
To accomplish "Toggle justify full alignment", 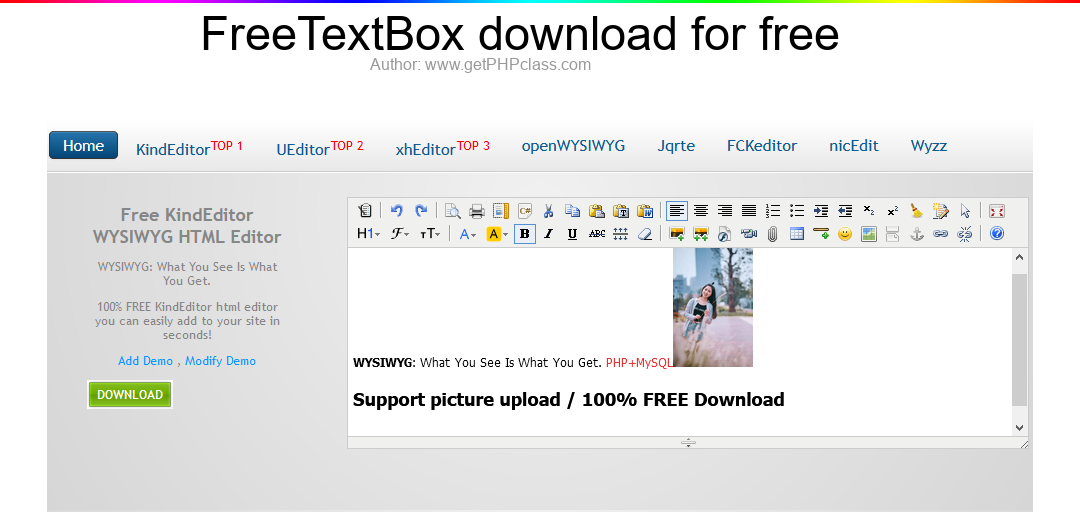I will coord(749,211).
